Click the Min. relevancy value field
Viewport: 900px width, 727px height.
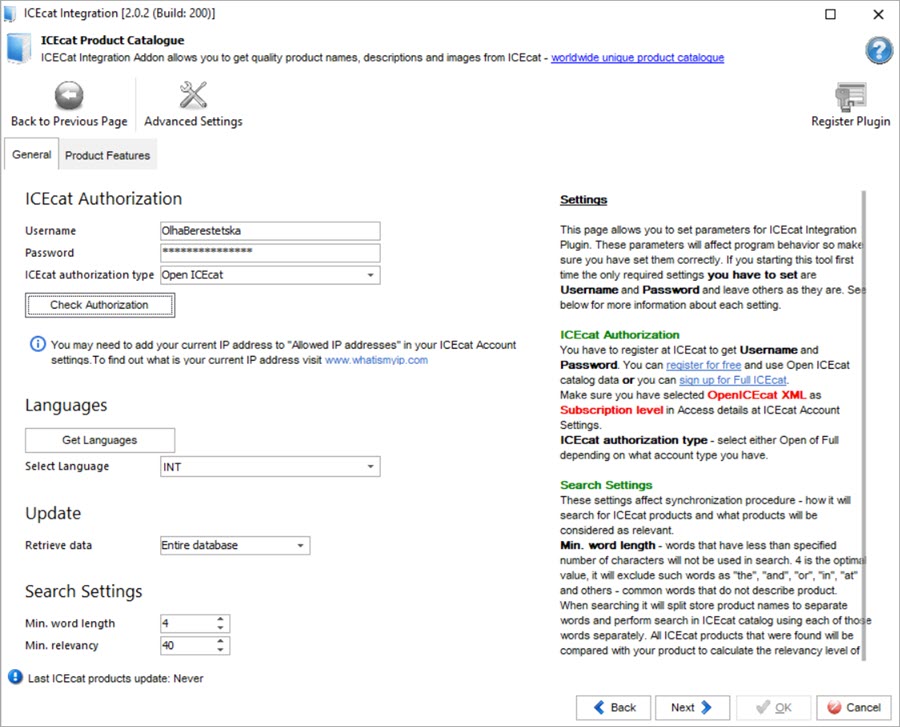pos(188,646)
